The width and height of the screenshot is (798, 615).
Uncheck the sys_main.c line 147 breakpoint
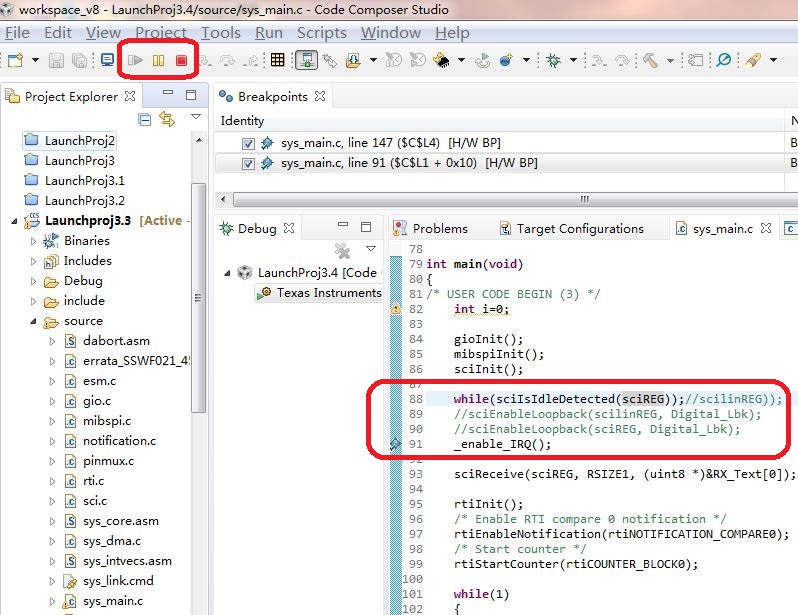[248, 144]
